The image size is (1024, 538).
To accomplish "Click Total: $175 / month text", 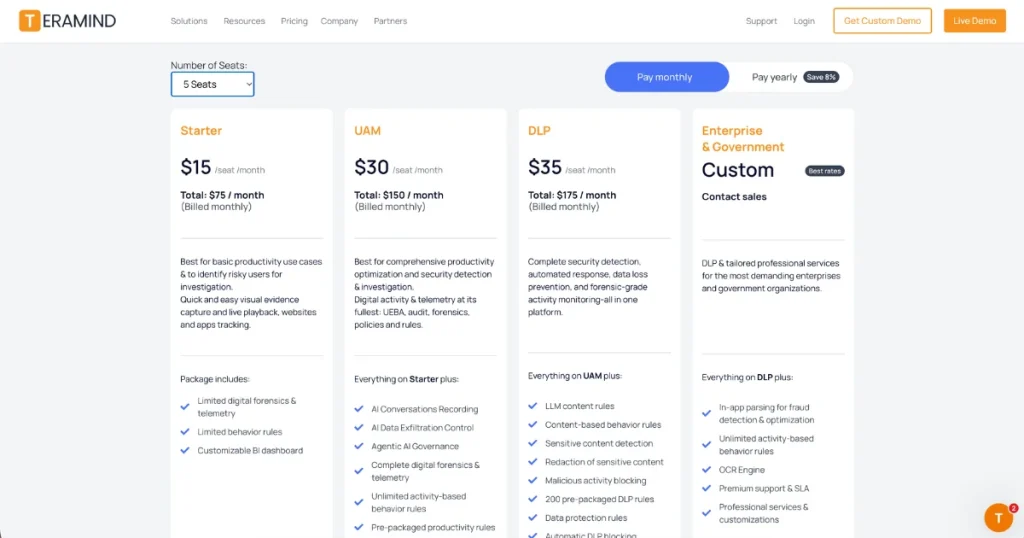I will click(571, 195).
